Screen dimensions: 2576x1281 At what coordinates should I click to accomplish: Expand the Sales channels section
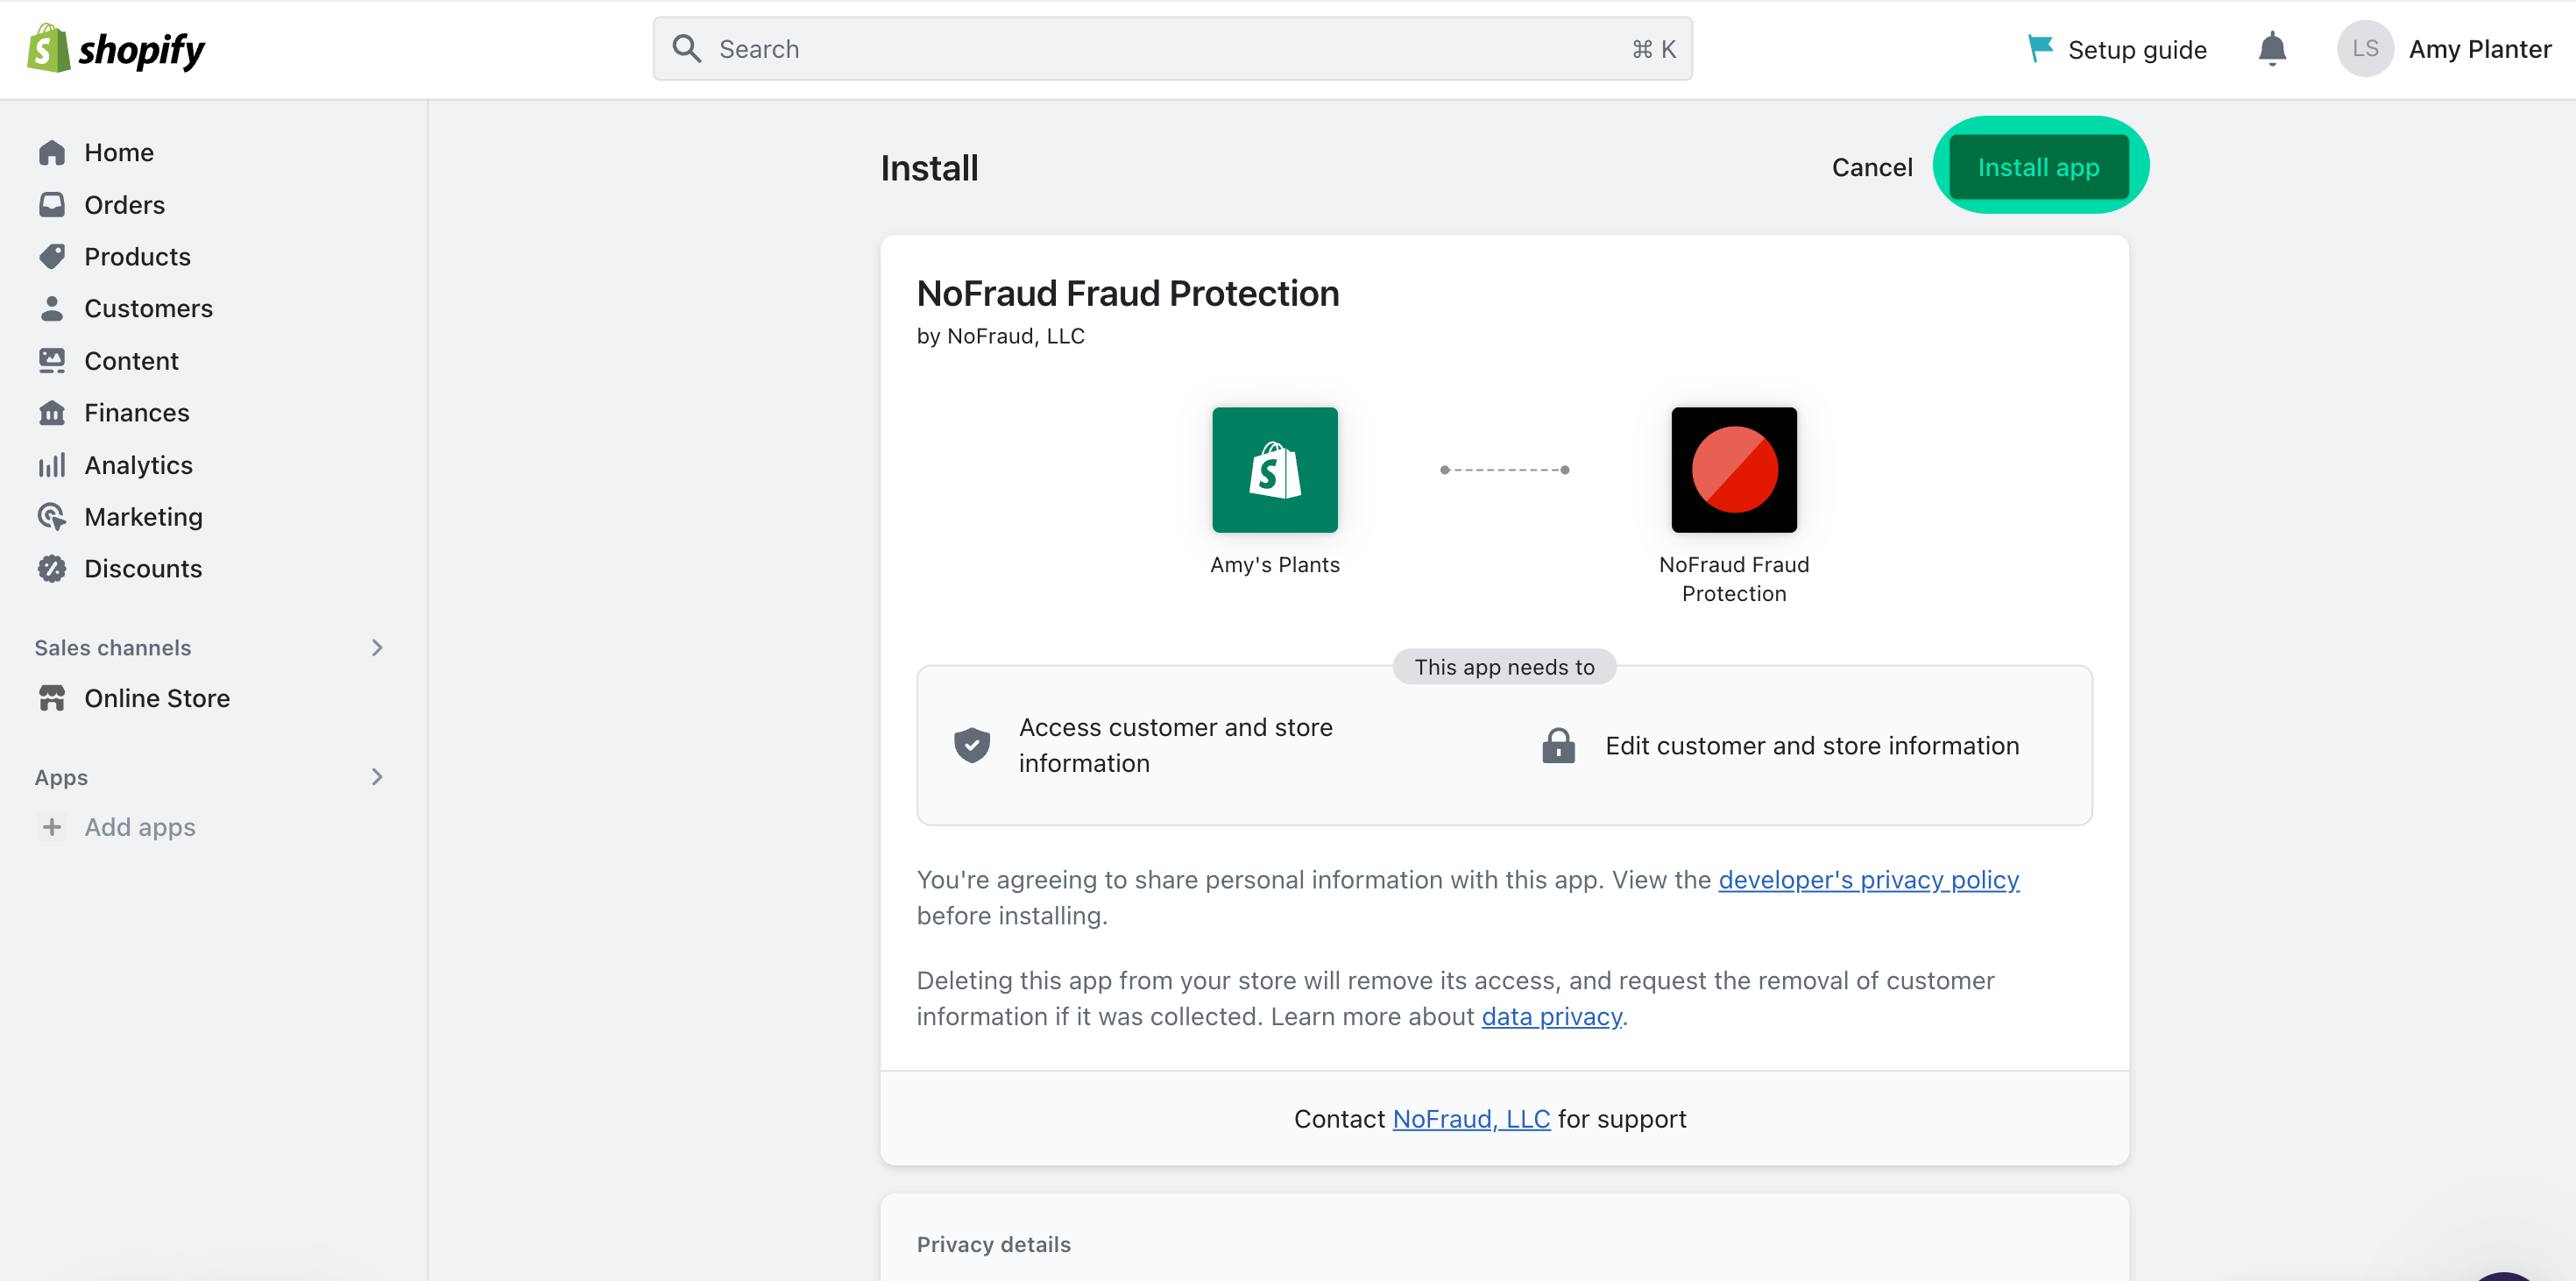pos(376,647)
